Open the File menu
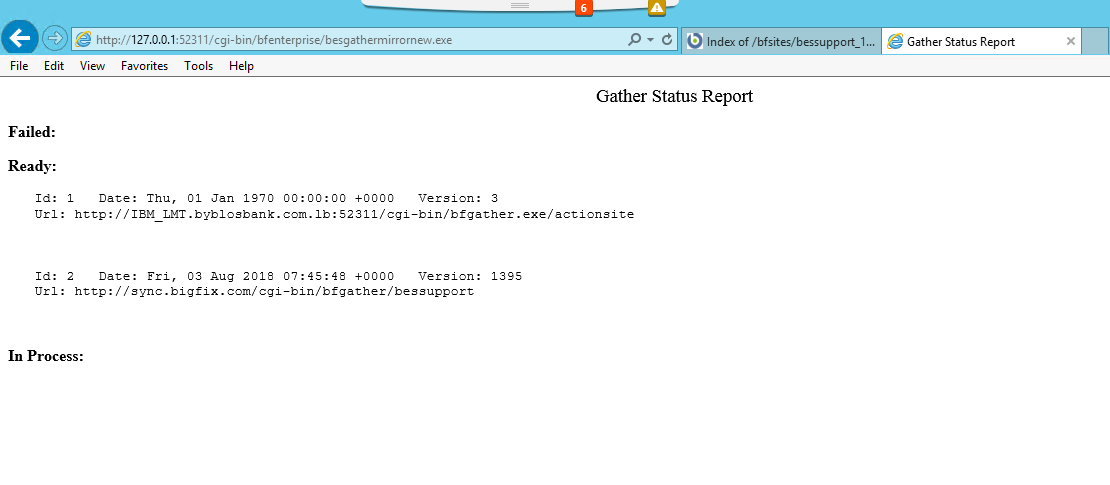Viewport: 1110px width, 485px height. coord(19,66)
